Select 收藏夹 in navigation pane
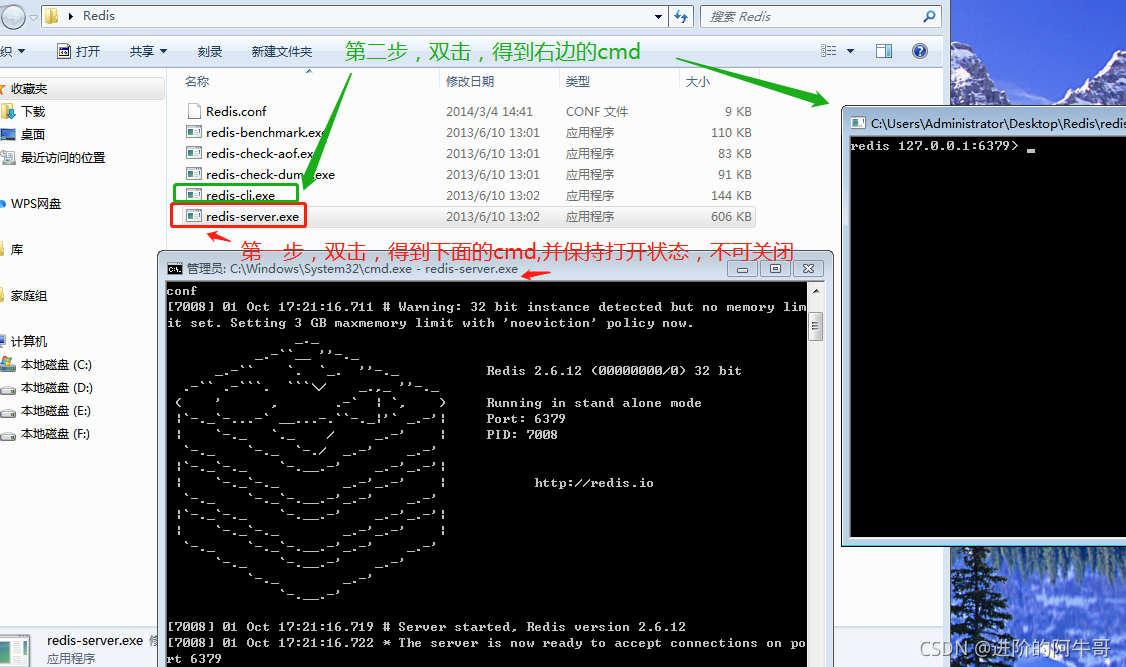The image size is (1126, 667). 29,88
